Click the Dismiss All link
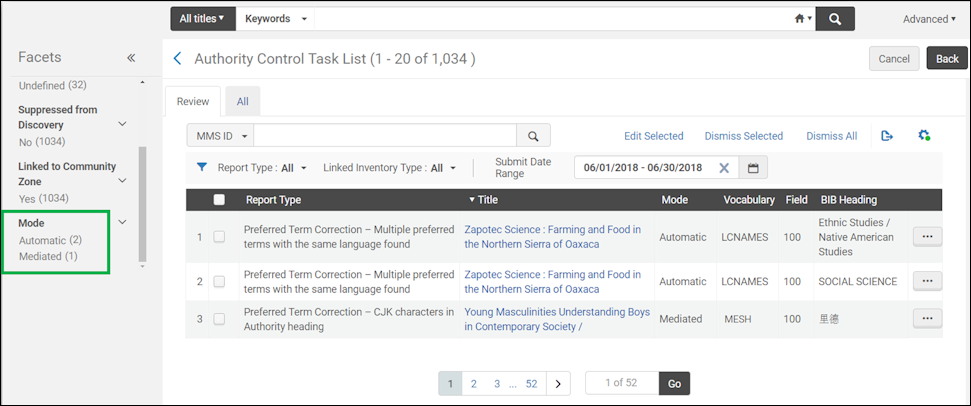 (832, 136)
